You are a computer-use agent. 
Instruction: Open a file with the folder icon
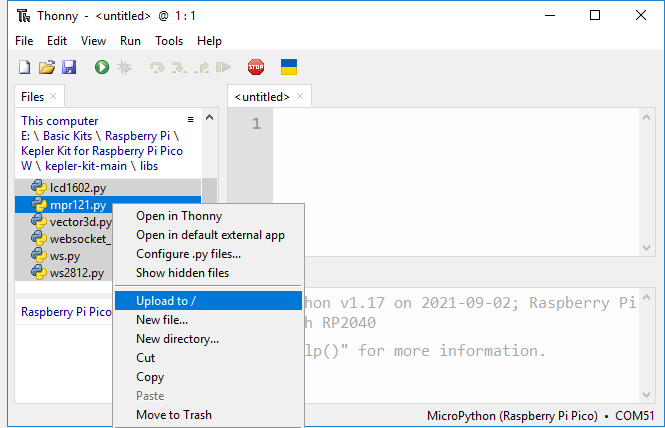(x=47, y=67)
